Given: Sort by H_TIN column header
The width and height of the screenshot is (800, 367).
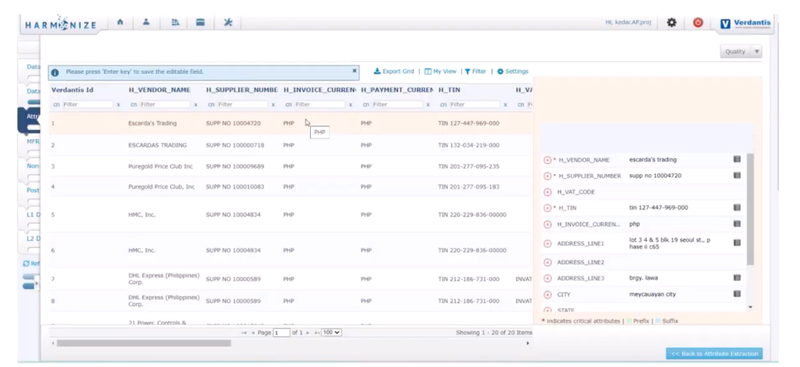Looking at the screenshot, I should click(449, 90).
